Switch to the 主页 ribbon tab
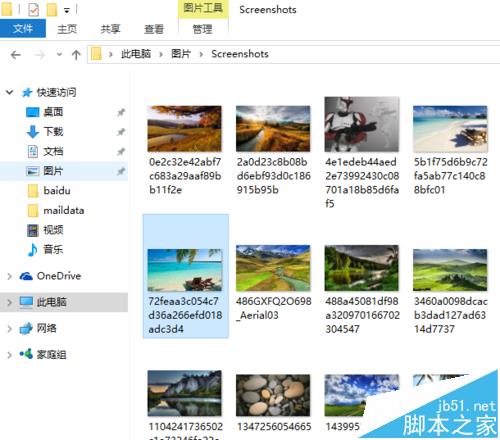 (67, 29)
